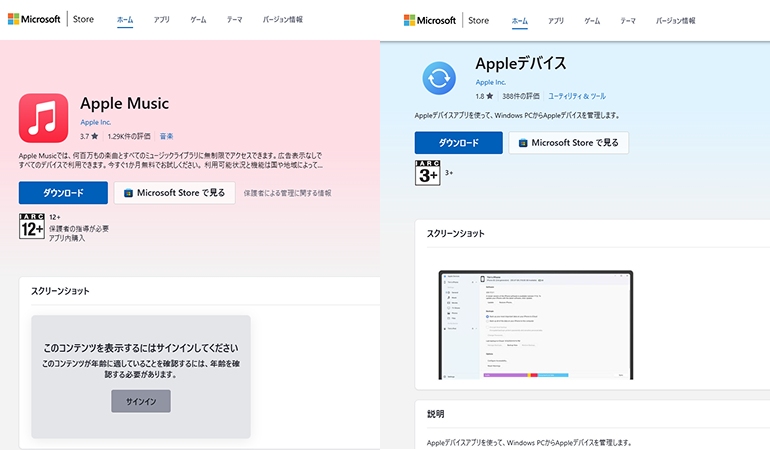Open バージョン情報 tab on Apple Music page
770x450 pixels.
282,20
